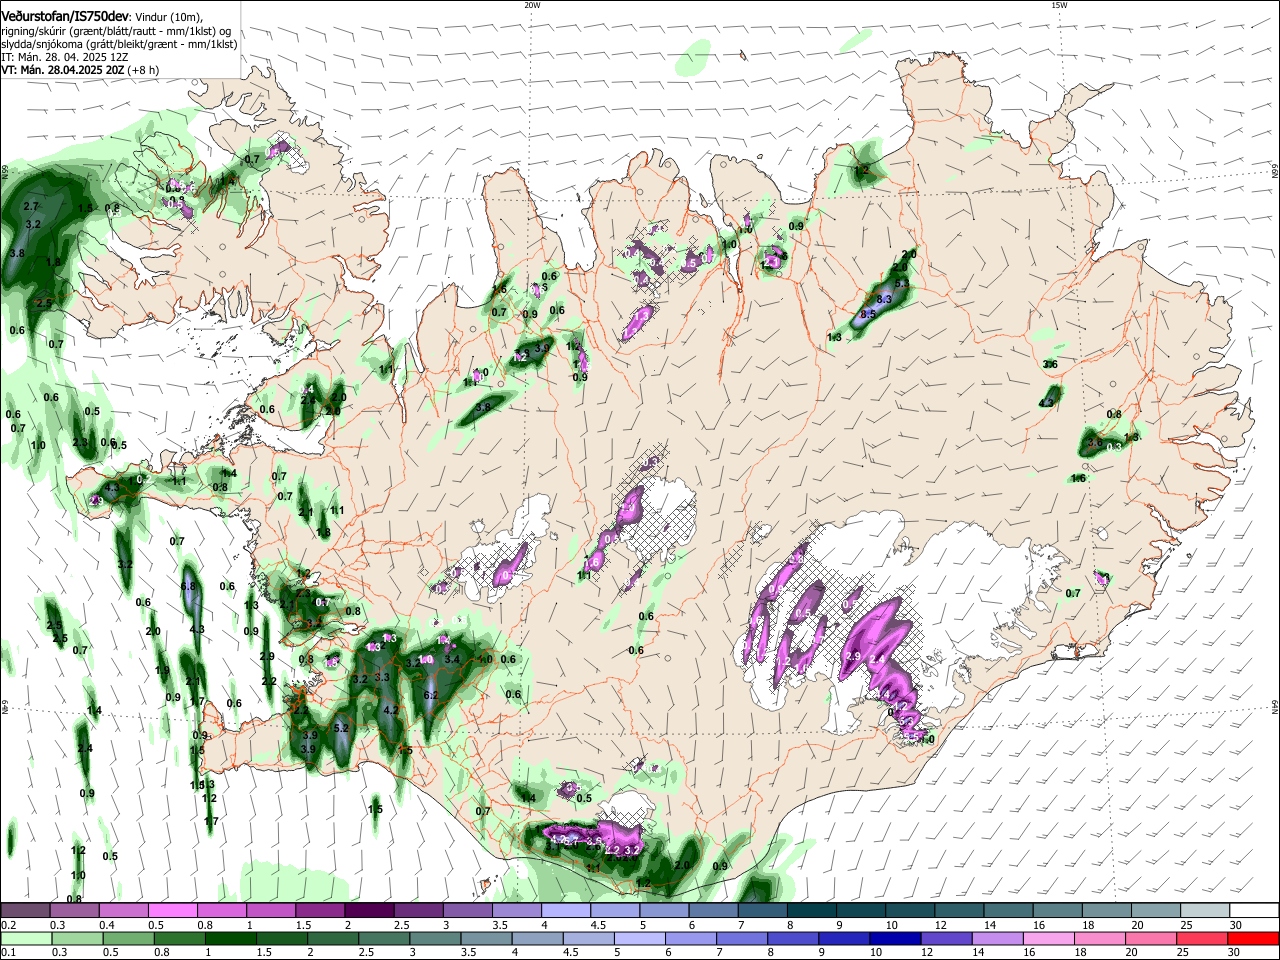Pick the light grey swatch labeled 25
1280x960 pixels.
coord(1203,910)
